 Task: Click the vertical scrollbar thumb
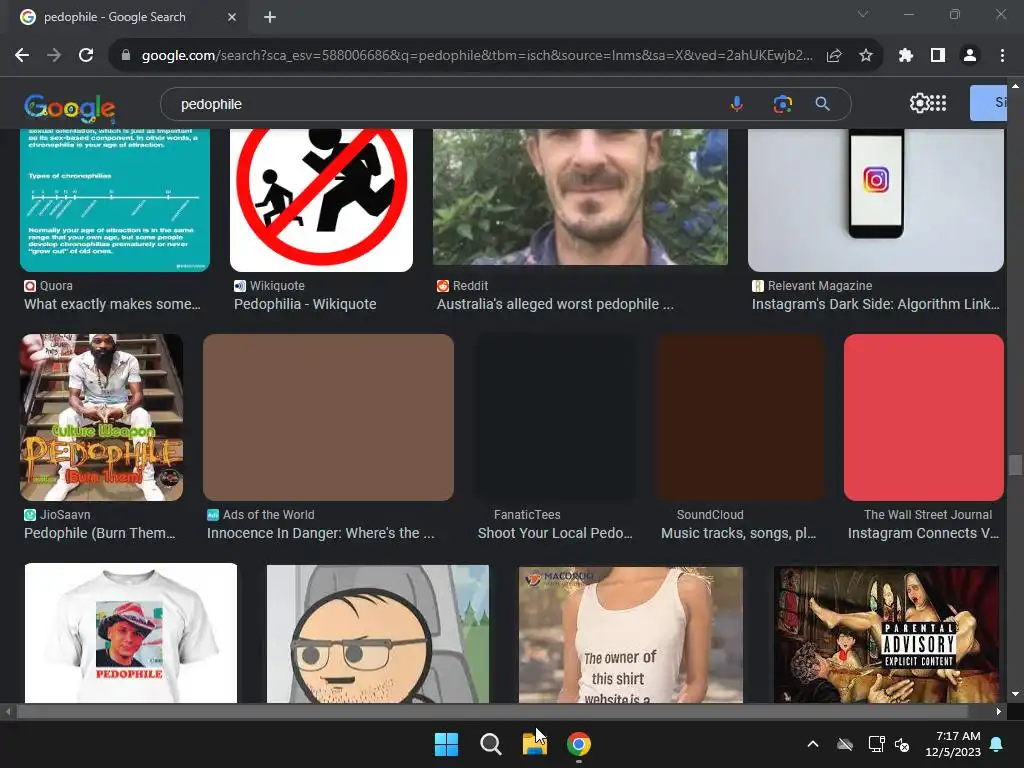click(1015, 466)
